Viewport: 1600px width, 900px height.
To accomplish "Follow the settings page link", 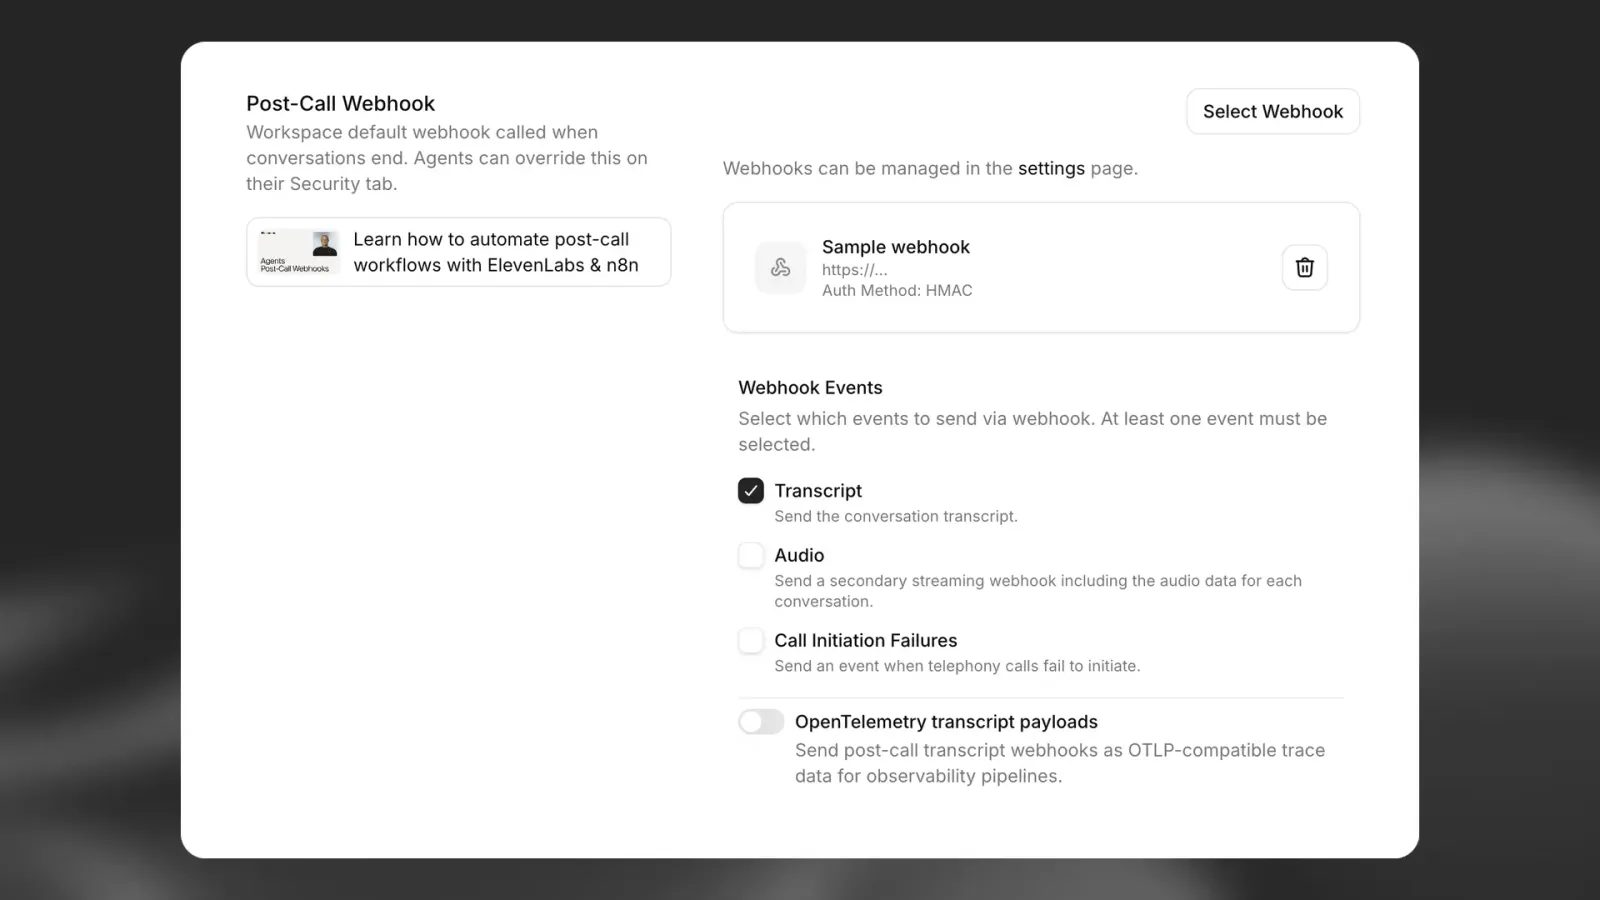I will 1051,168.
